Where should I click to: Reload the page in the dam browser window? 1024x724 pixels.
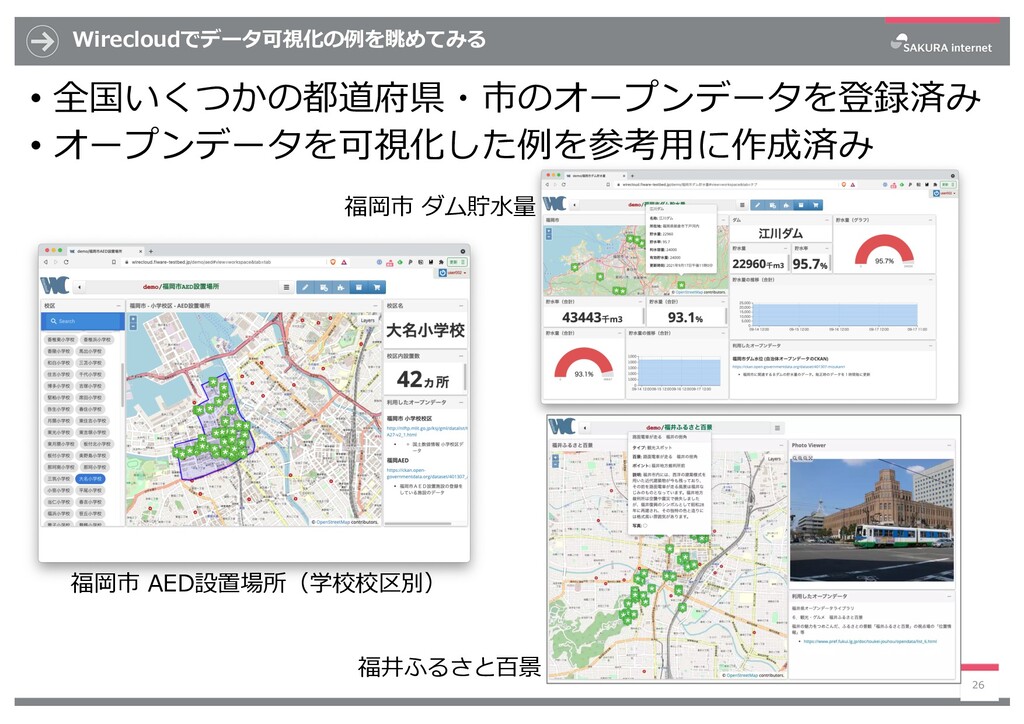tap(564, 185)
